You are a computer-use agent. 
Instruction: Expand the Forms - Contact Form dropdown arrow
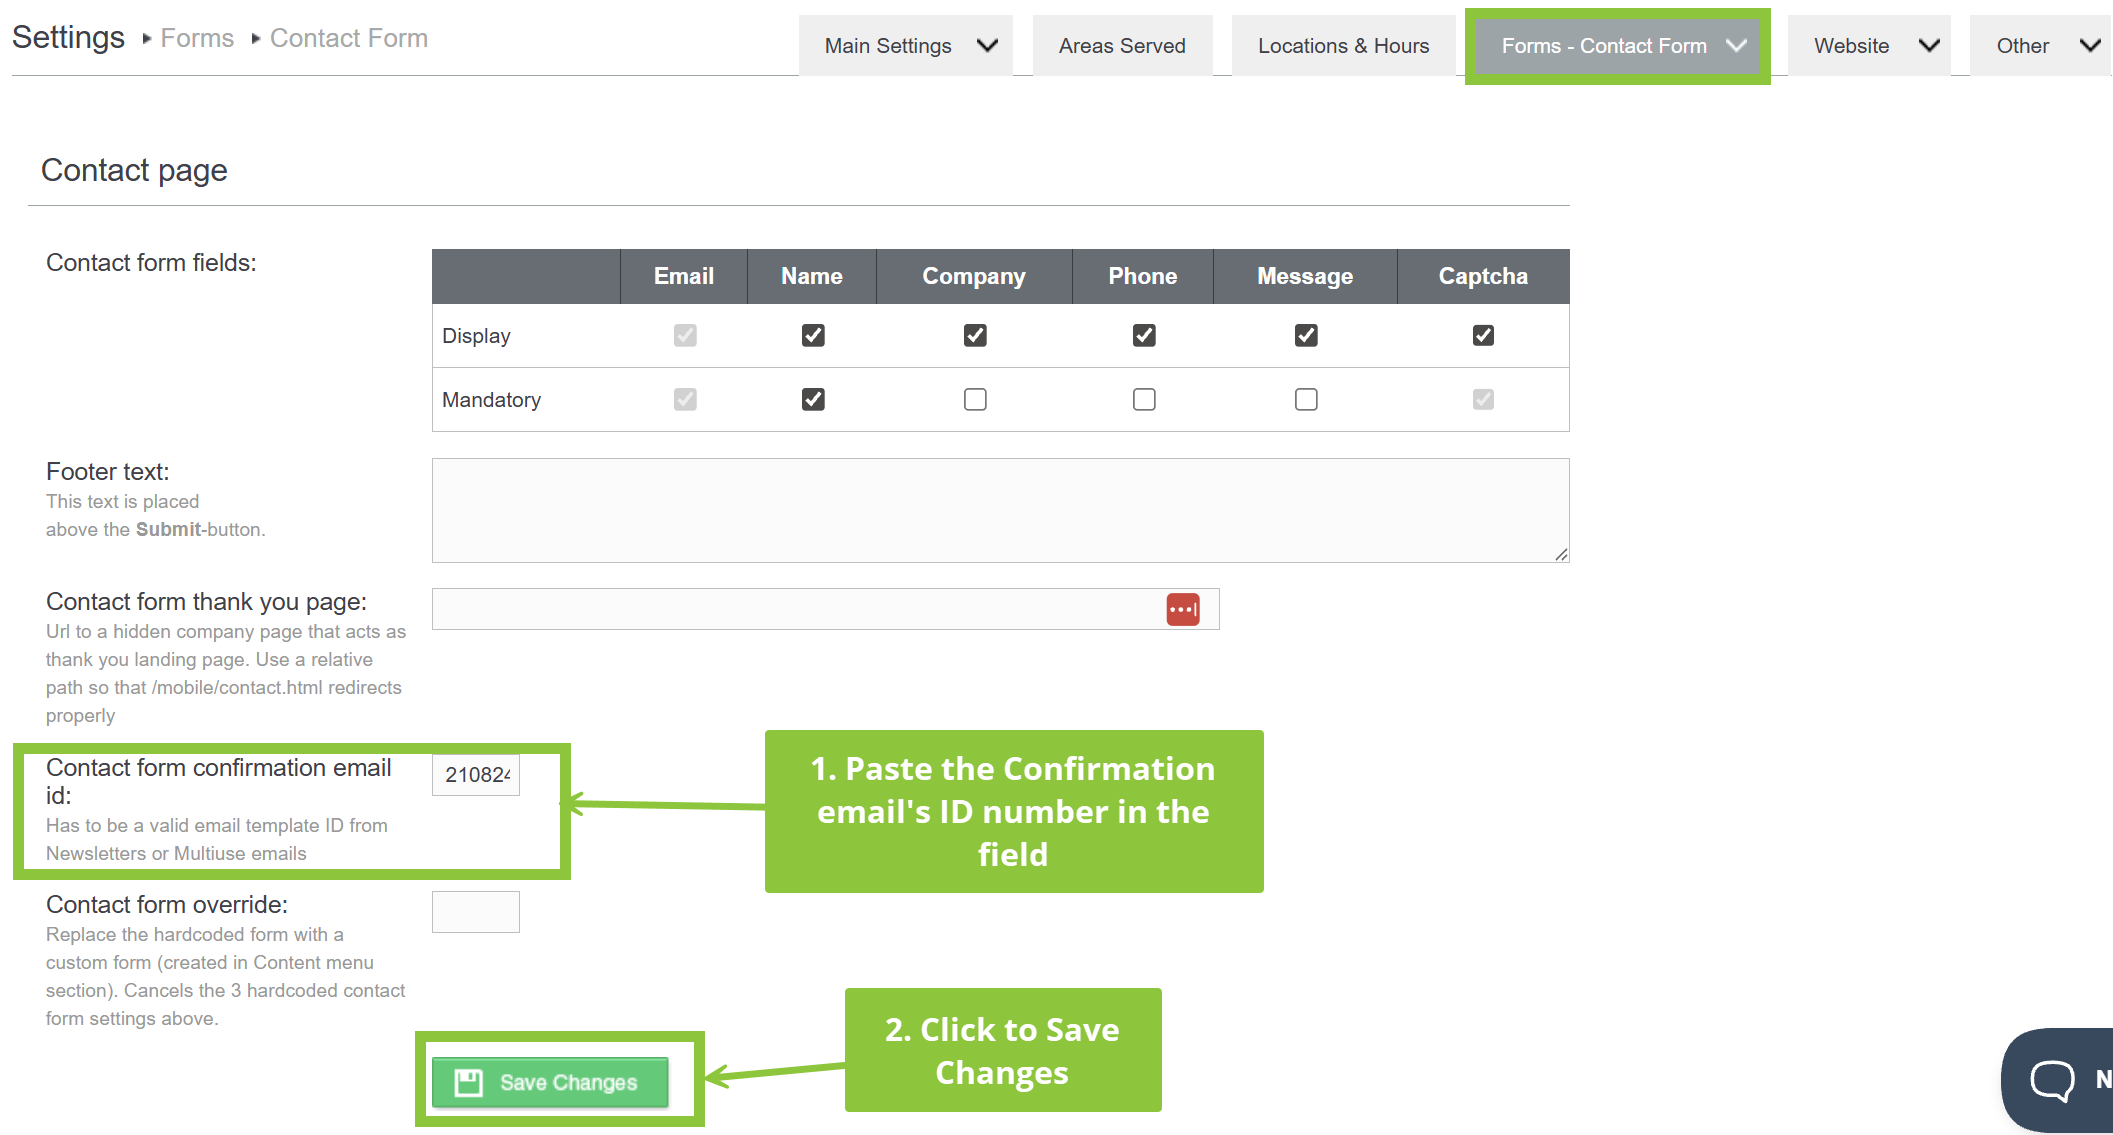(1736, 46)
